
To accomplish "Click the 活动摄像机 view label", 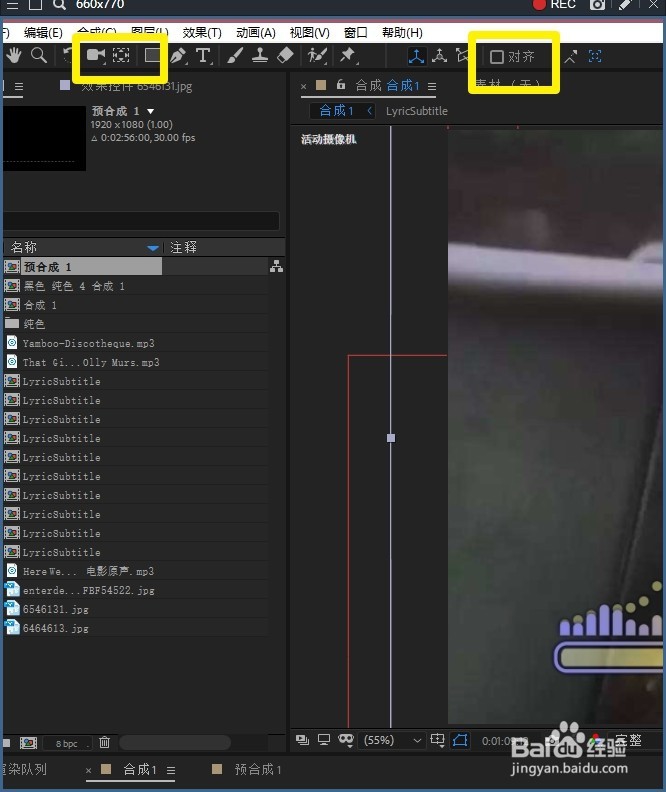I will 329,139.
